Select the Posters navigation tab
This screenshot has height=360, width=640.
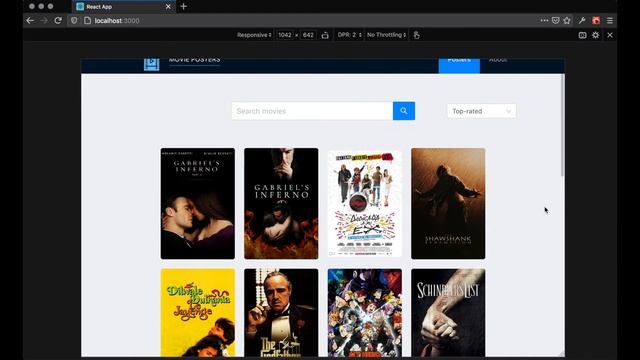(459, 65)
